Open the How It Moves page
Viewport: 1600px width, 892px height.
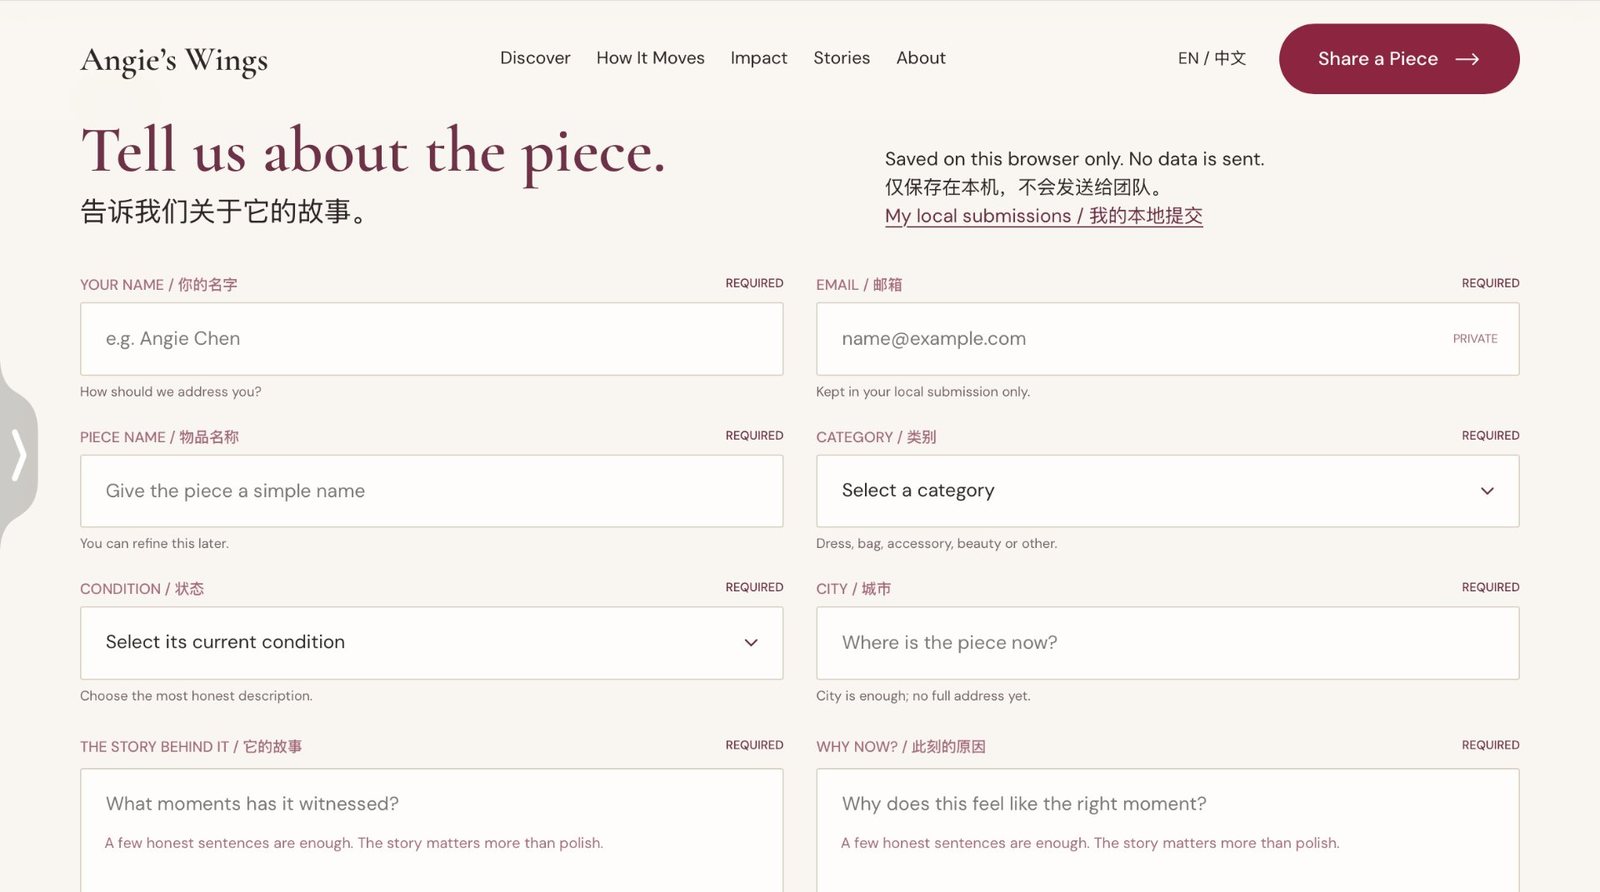650,58
